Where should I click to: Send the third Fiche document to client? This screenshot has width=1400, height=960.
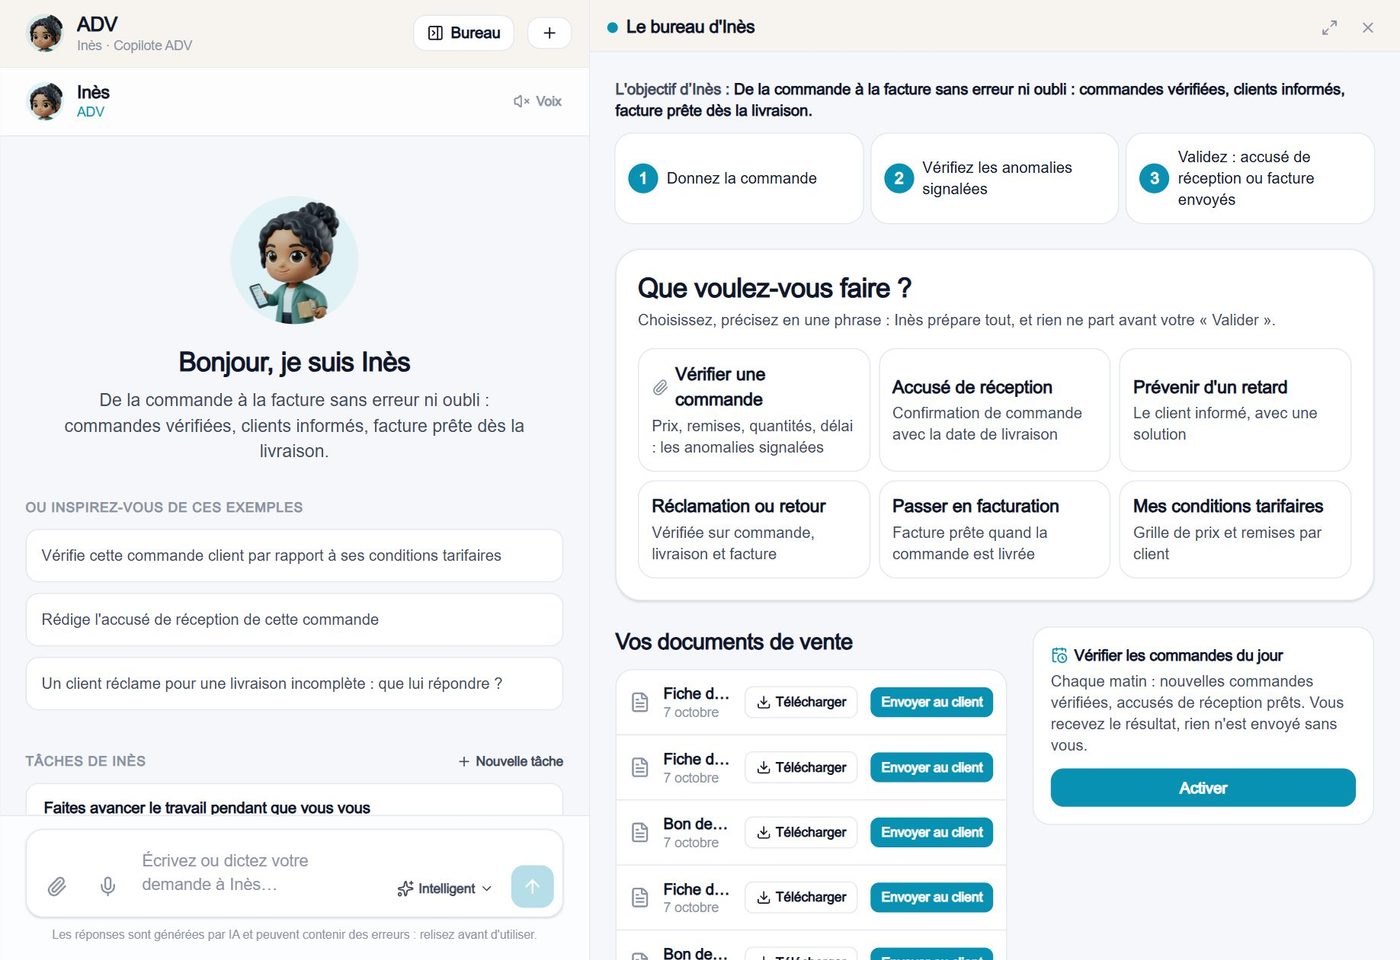point(931,897)
